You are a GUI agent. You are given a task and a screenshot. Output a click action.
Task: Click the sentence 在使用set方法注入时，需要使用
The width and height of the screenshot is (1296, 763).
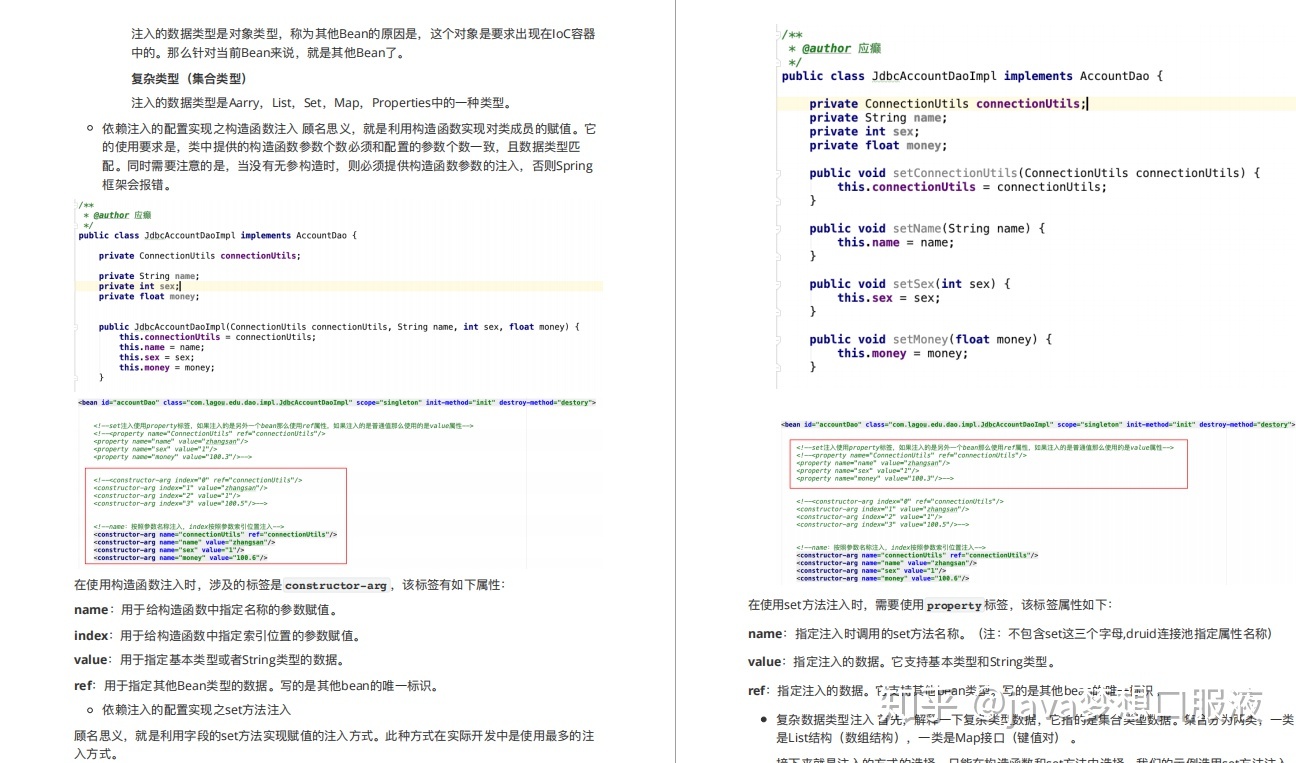coord(835,605)
